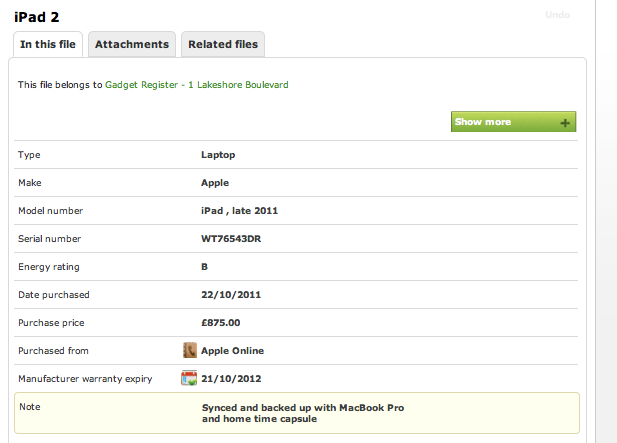Screen dimensions: 617x443
Task: Click the purchase price £875.00
Action: (x=221, y=323)
